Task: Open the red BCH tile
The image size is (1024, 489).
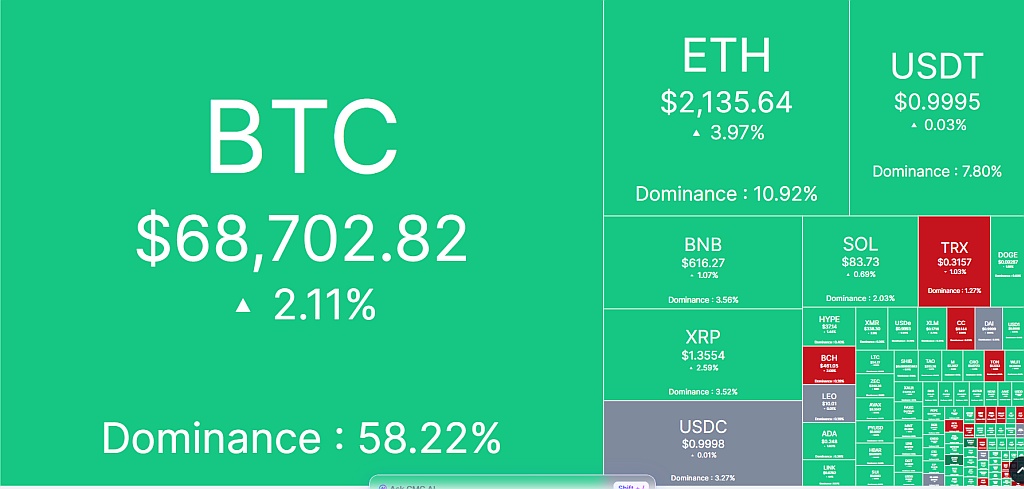Action: coord(829,365)
